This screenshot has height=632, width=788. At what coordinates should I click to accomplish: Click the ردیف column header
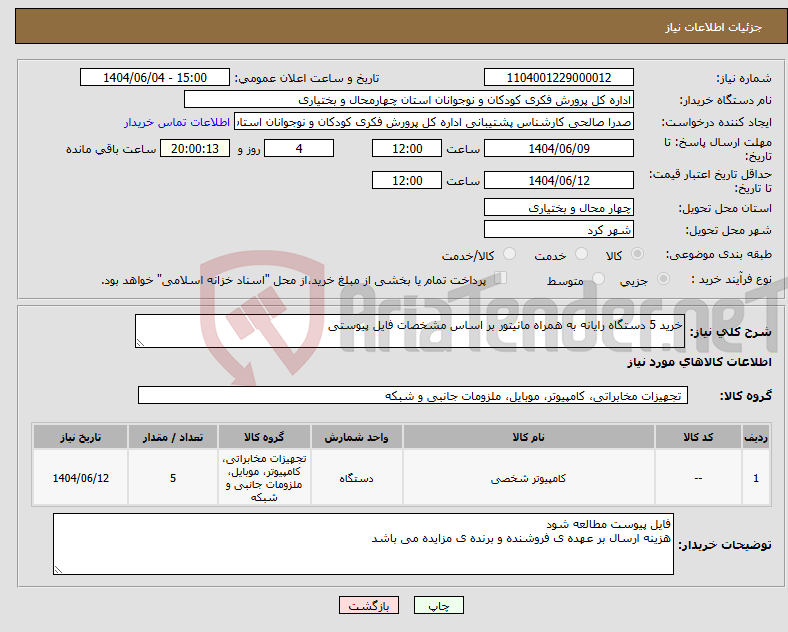(756, 437)
